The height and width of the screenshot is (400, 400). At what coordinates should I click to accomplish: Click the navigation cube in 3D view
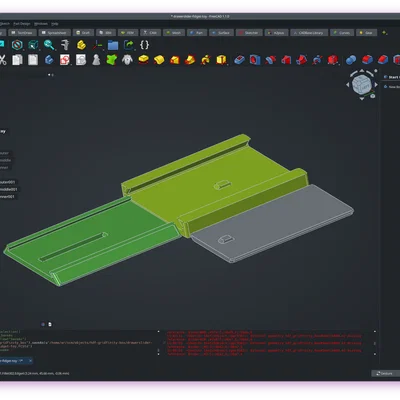pyautogui.click(x=362, y=84)
